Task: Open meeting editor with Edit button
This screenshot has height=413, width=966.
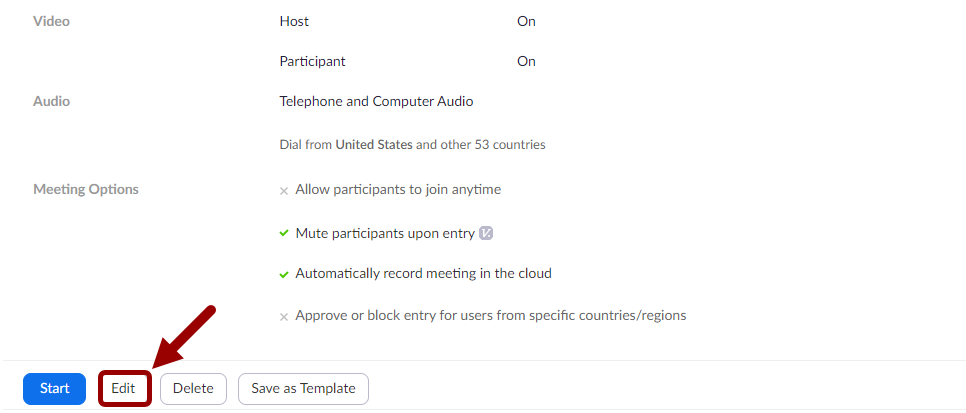Action: click(124, 388)
